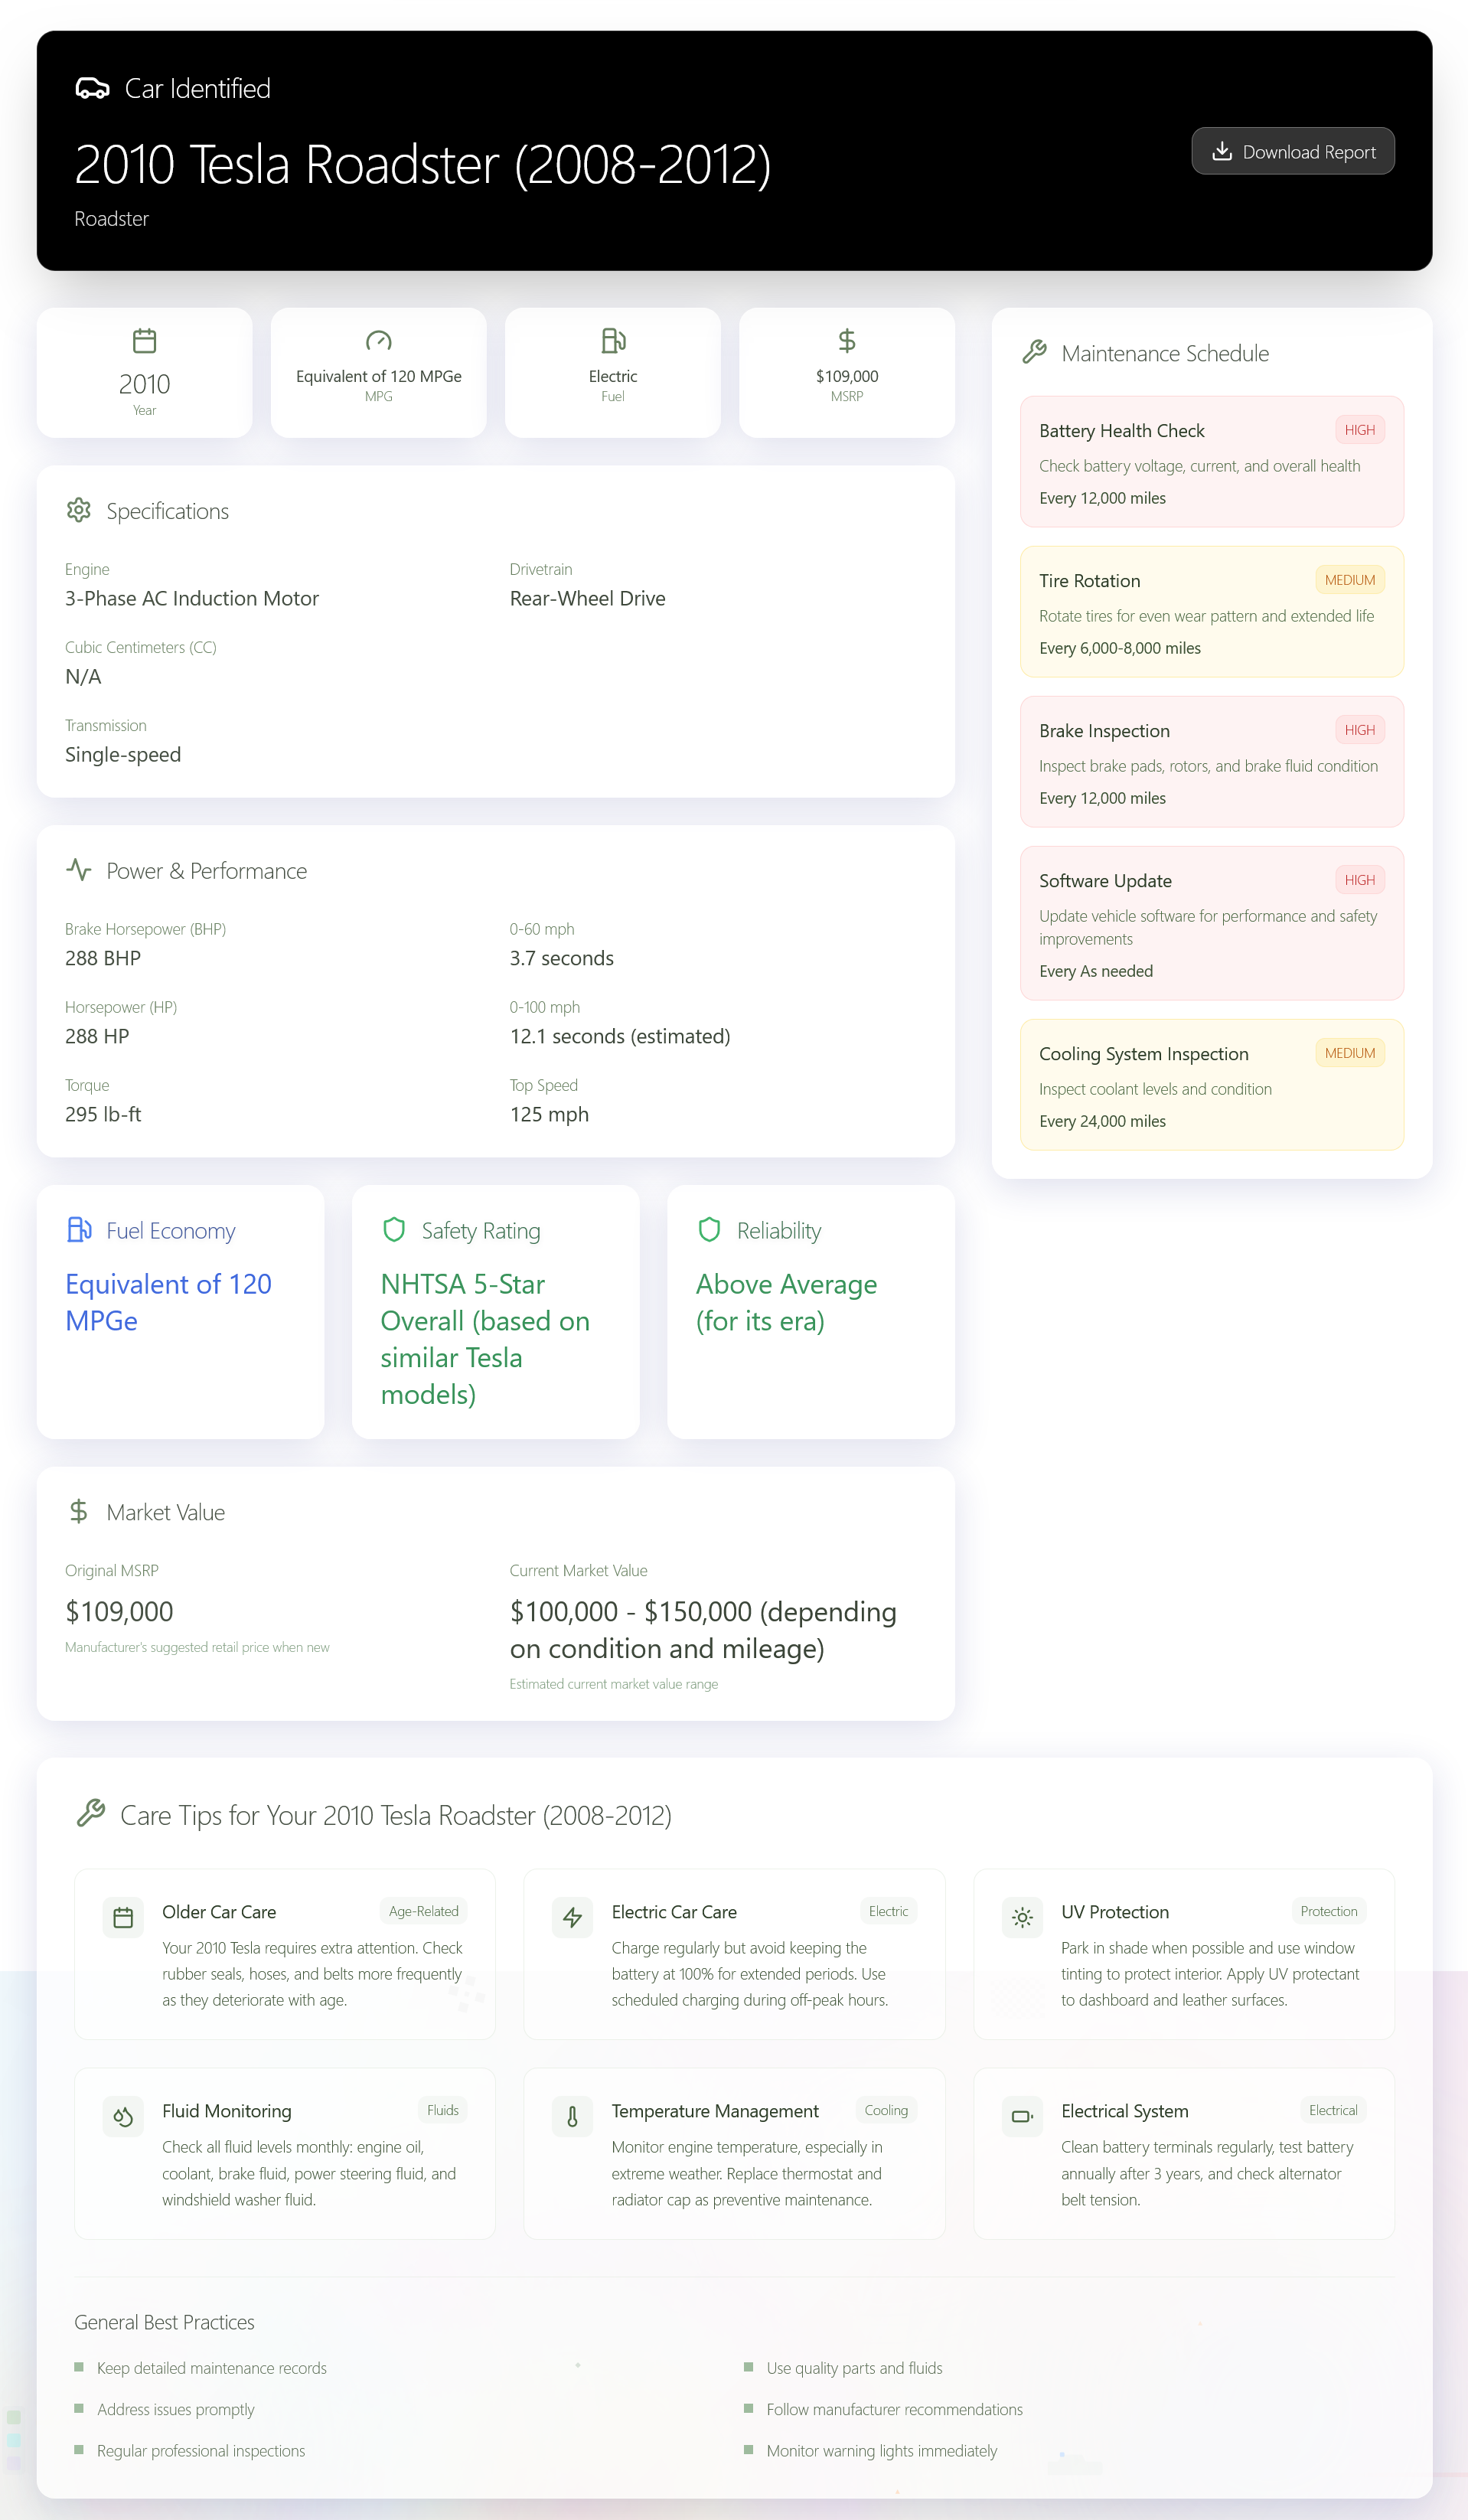Click 'Follow manufacturer recommendations' best practice
This screenshot has width=1468, height=2520.
click(x=894, y=2409)
